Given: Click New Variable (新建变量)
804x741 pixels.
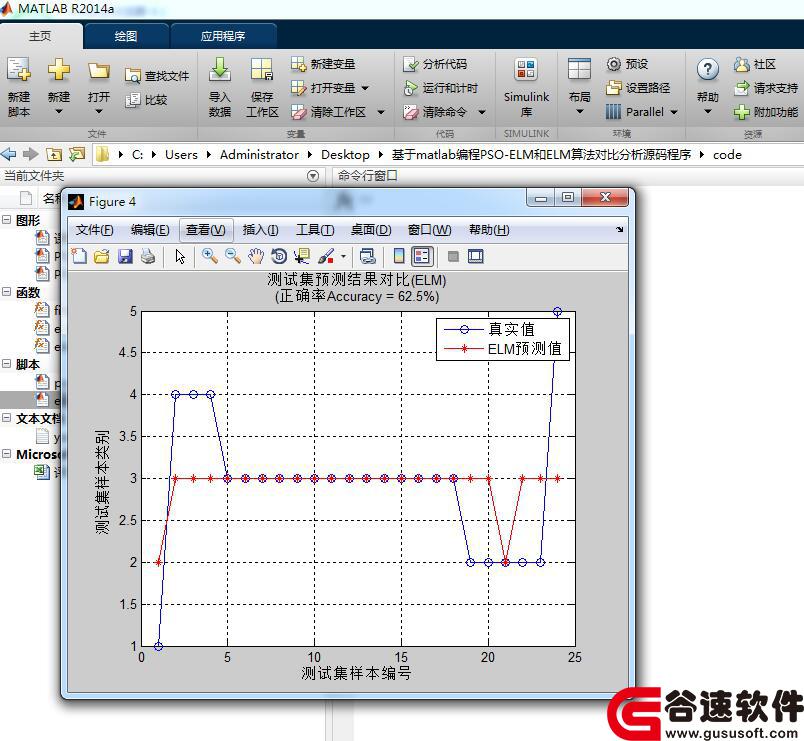Looking at the screenshot, I should click(323, 64).
